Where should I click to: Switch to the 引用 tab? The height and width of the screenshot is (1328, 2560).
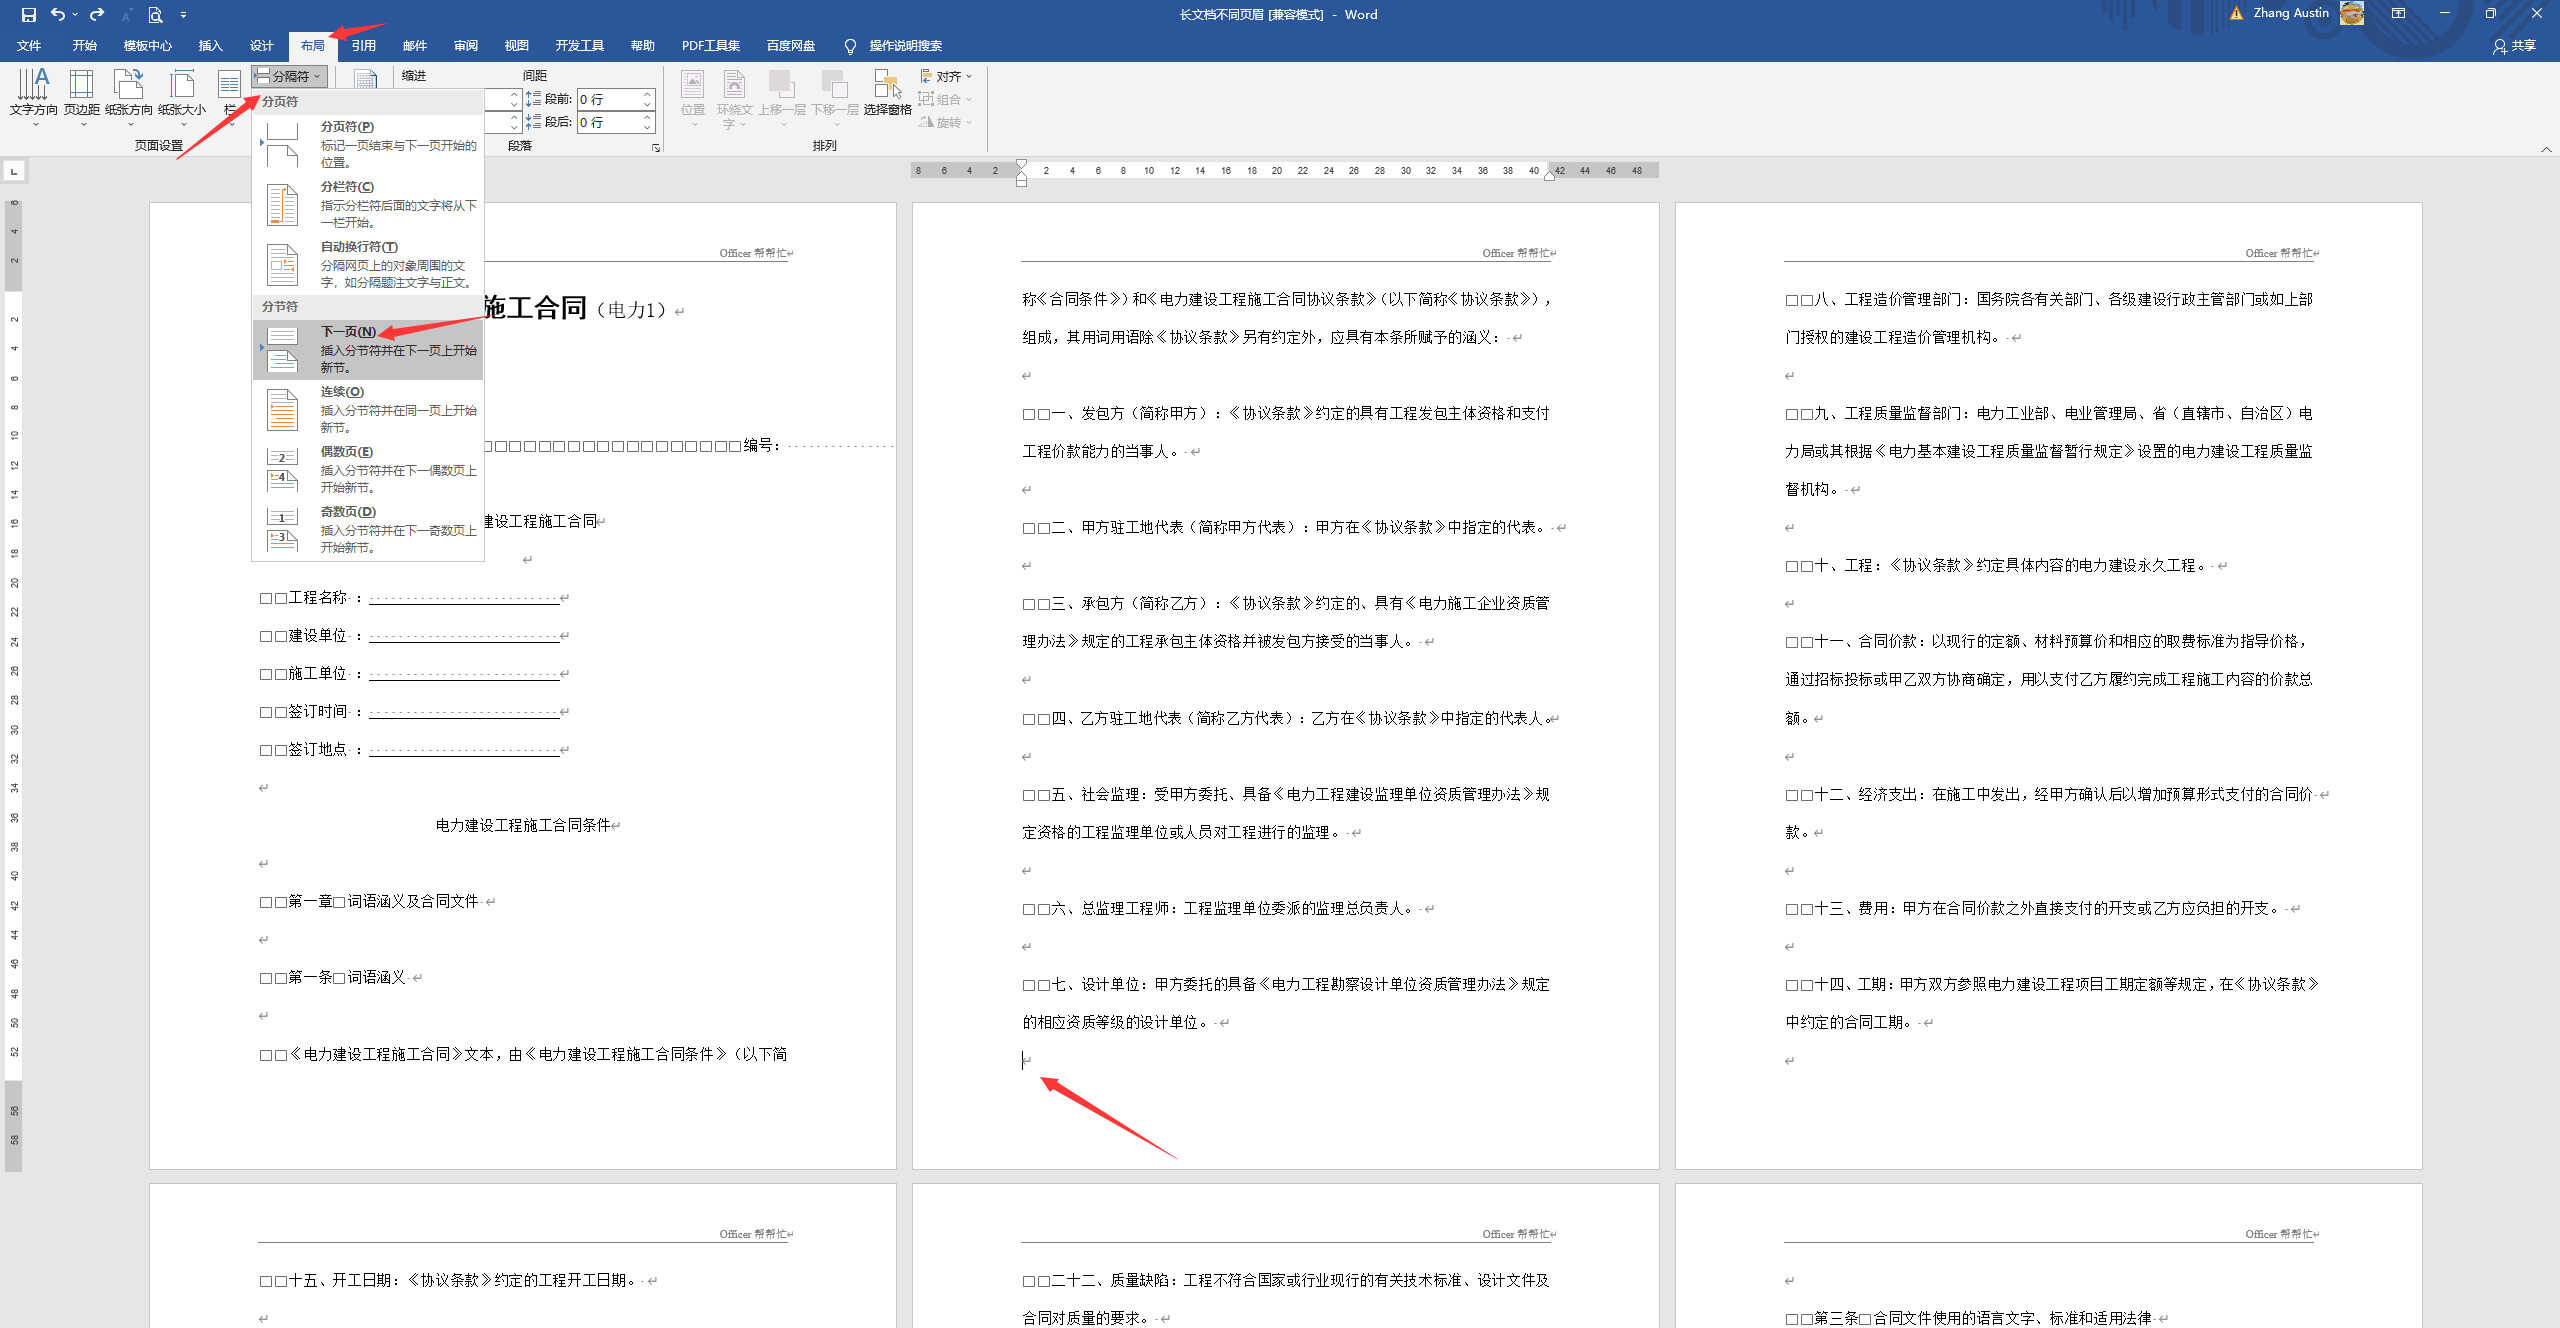tap(363, 45)
